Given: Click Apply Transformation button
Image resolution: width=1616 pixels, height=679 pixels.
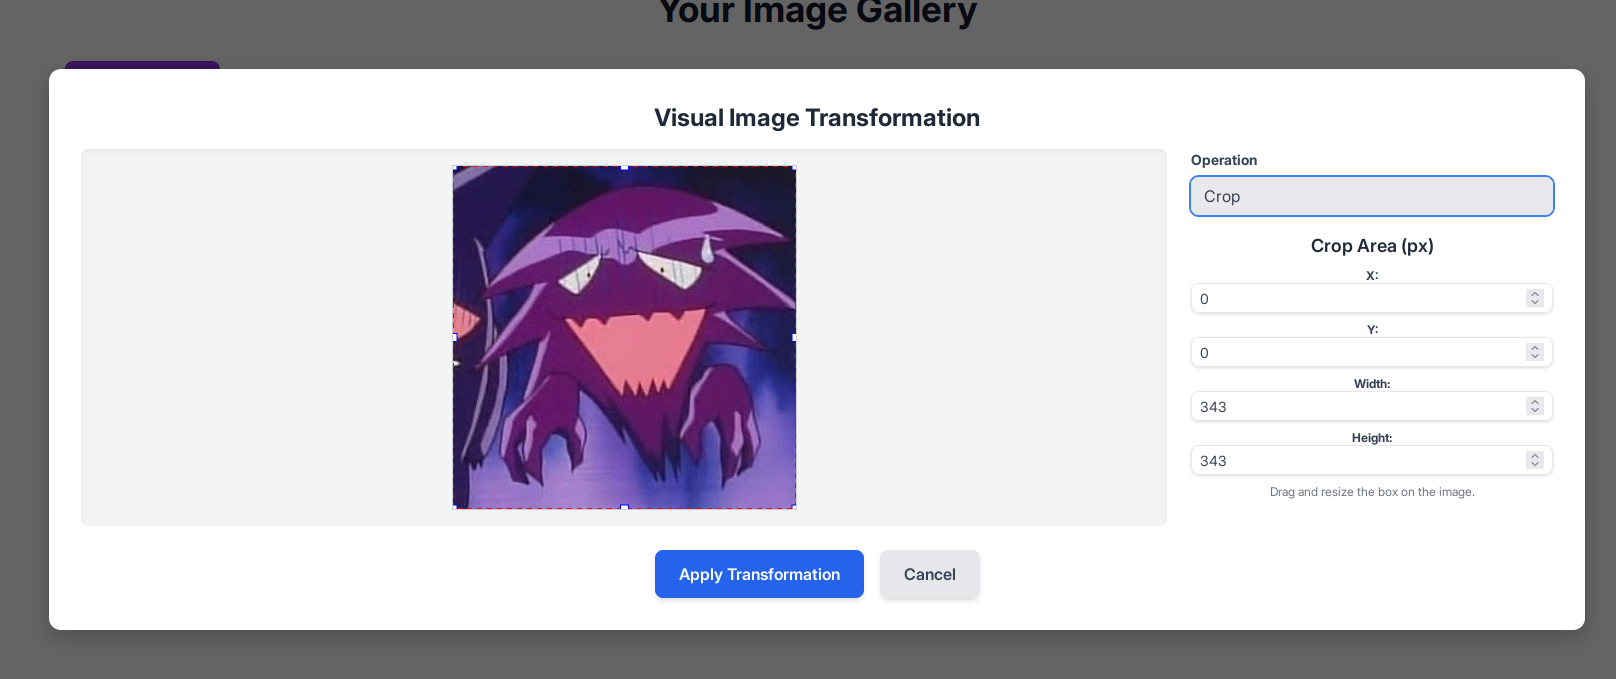Looking at the screenshot, I should [x=759, y=574].
